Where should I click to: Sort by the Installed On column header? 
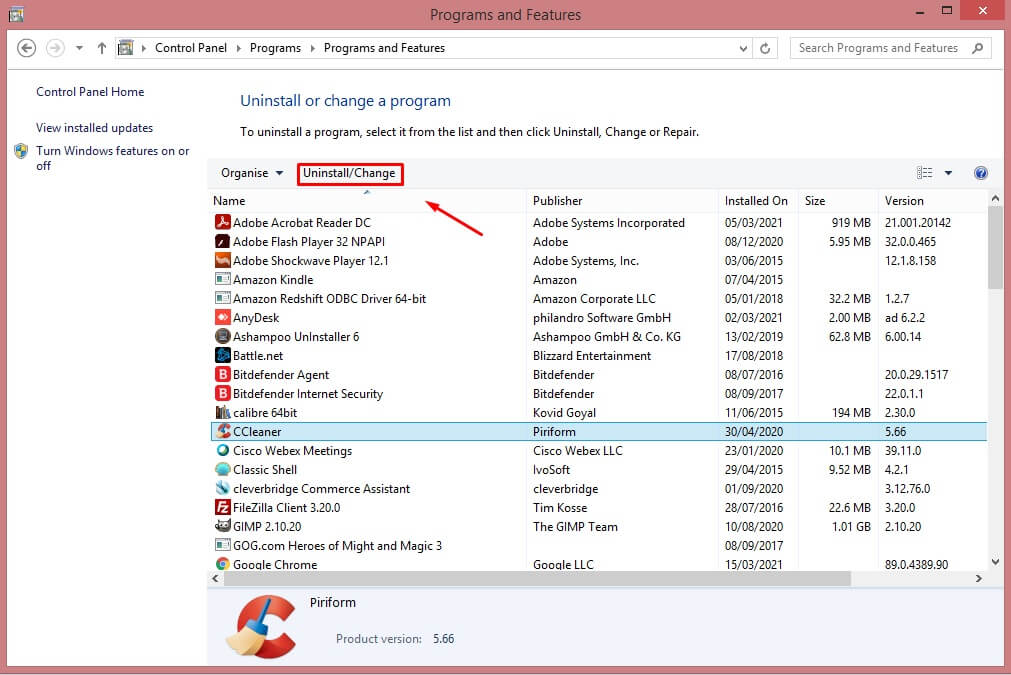point(758,201)
